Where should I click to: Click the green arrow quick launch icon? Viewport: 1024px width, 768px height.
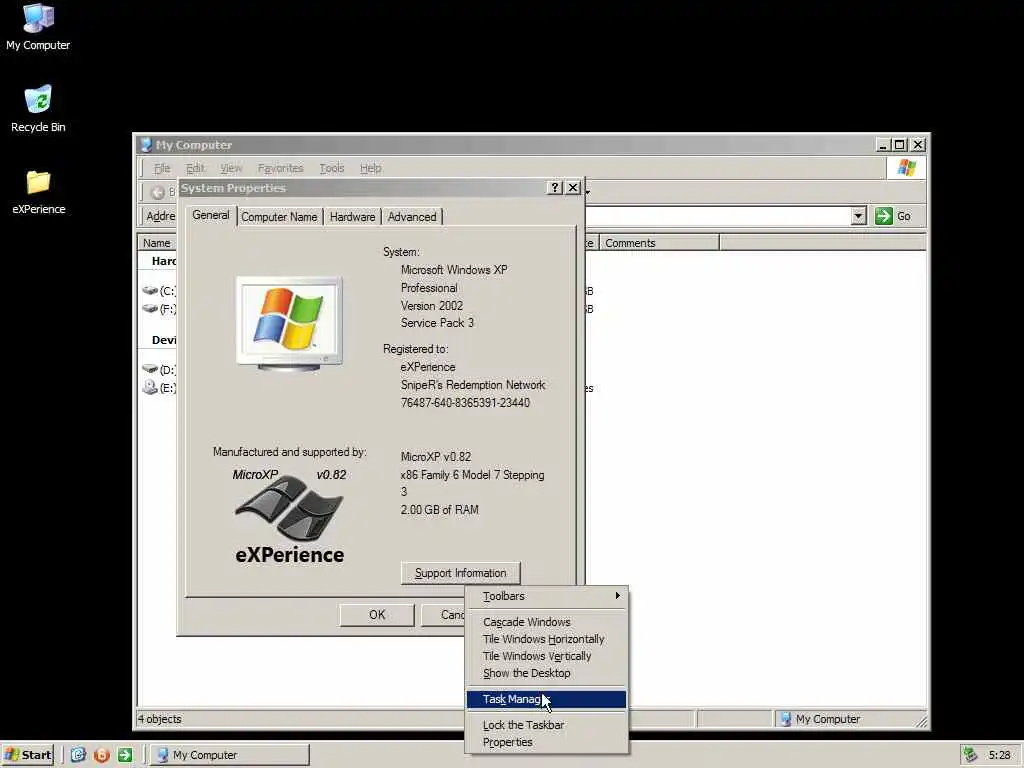point(125,755)
